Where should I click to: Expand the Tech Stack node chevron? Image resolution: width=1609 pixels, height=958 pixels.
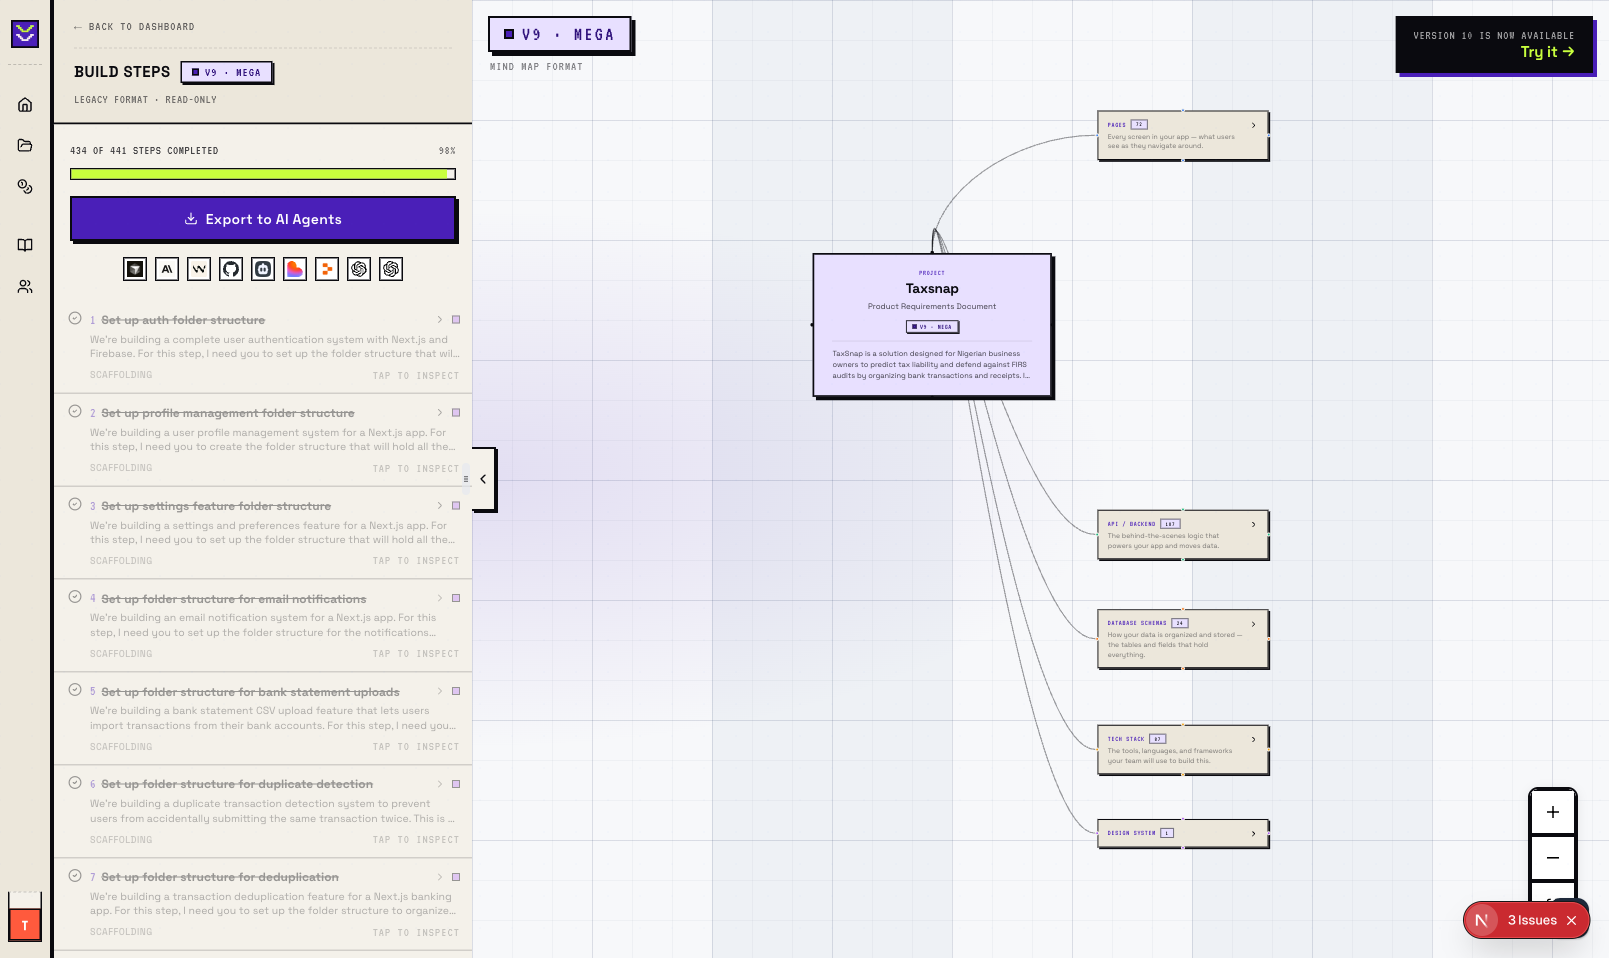pos(1253,739)
